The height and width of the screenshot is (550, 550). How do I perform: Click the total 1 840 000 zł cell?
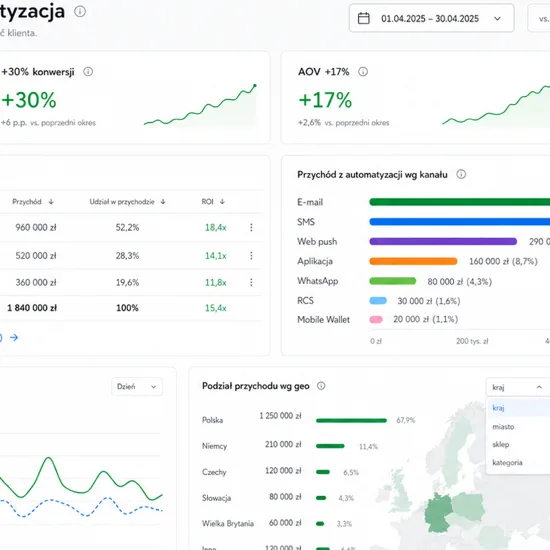click(x=32, y=308)
